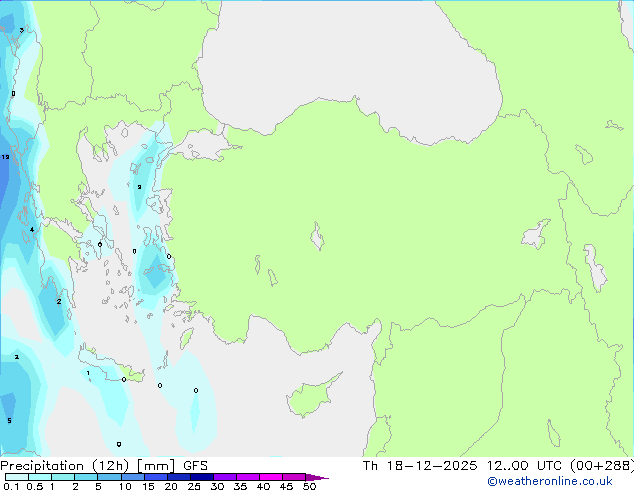This screenshot has width=634, height=490.
Task: Pick the 0.5–1 mm legend swatch
Action: [x=40, y=477]
